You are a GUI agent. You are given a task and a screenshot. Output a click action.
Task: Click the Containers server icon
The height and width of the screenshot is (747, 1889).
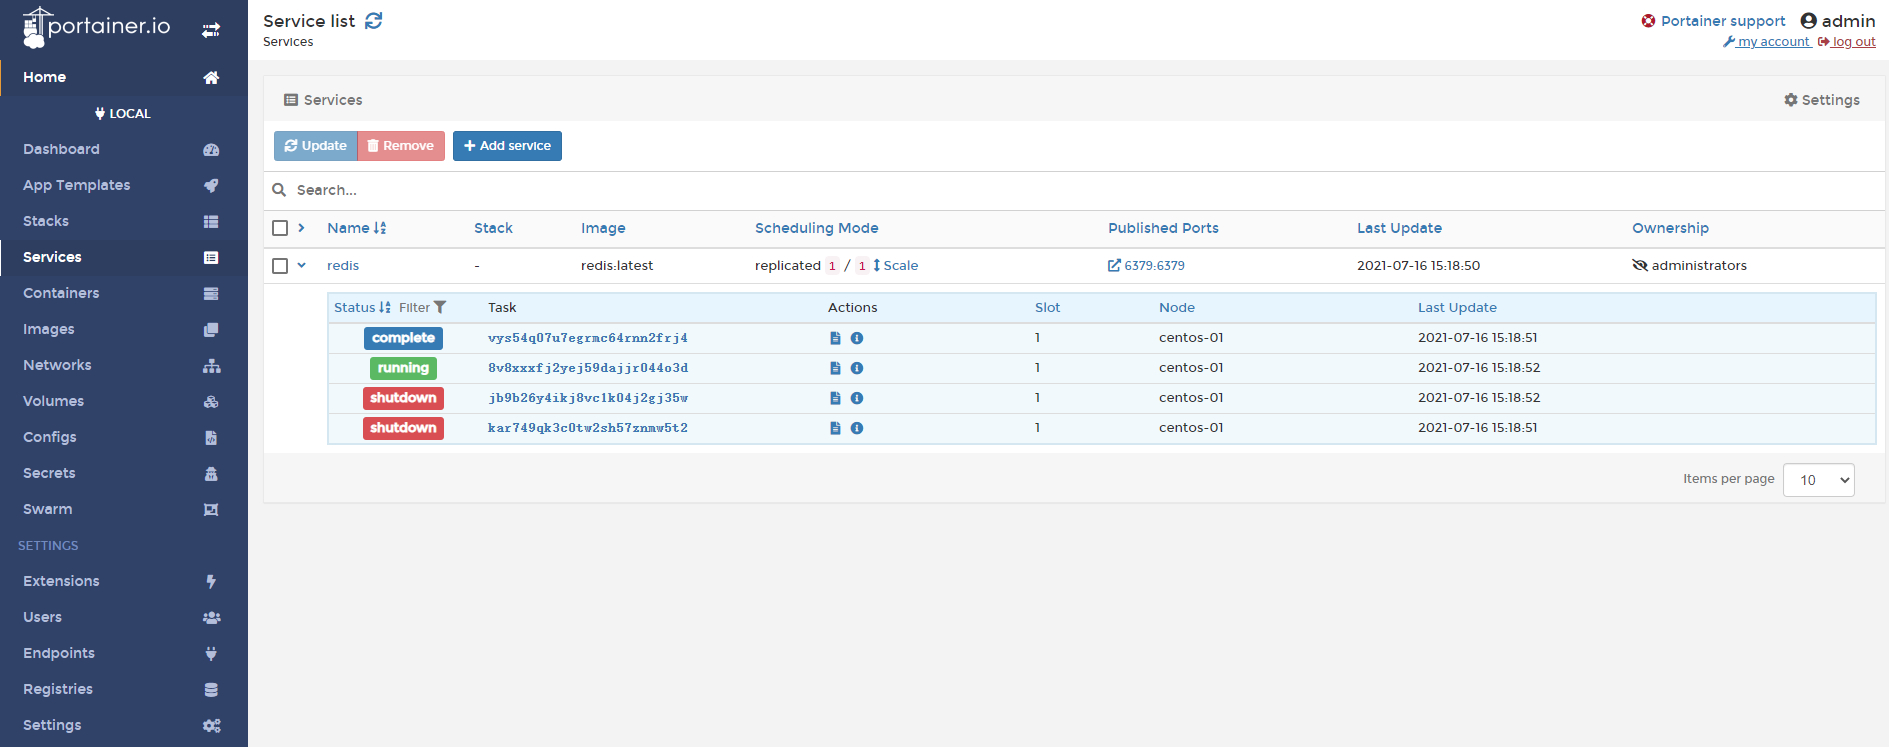coord(211,293)
